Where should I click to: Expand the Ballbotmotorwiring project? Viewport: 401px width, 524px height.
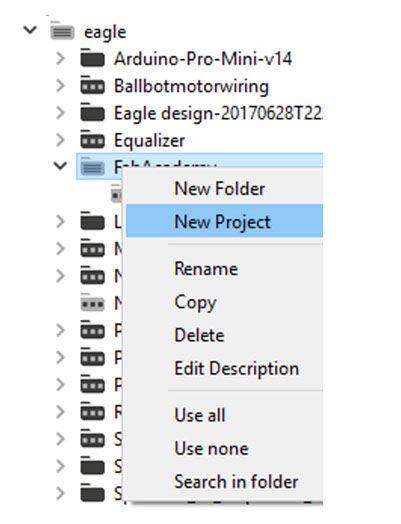coord(60,86)
